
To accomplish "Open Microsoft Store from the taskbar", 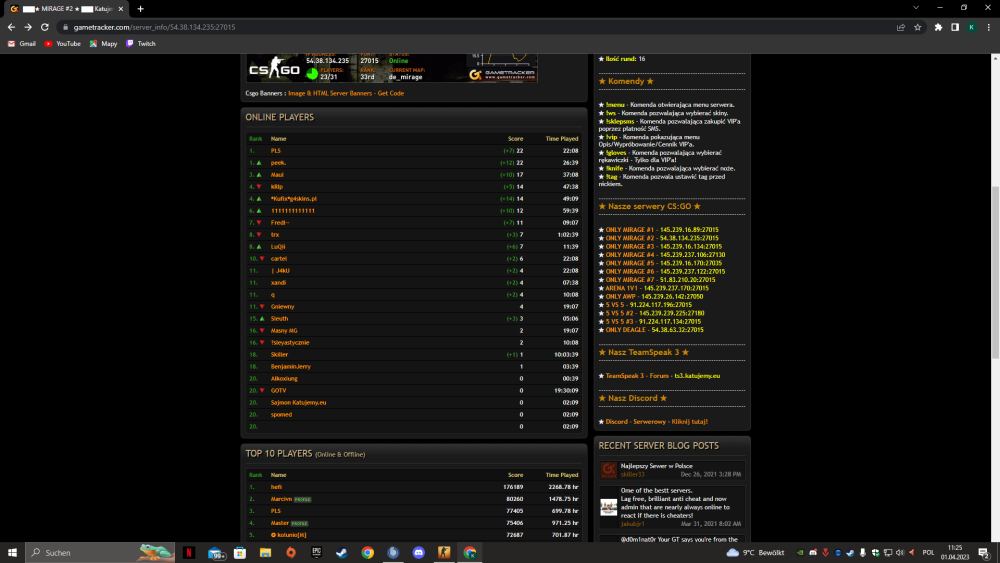I will (x=240, y=553).
